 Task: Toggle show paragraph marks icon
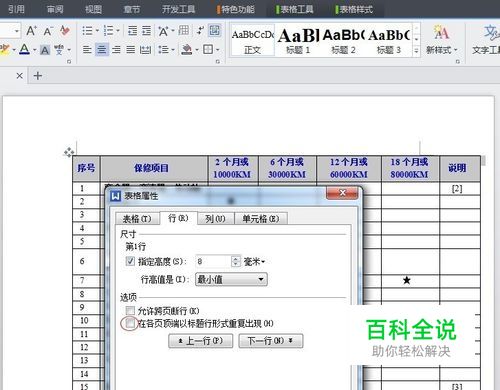(x=200, y=31)
